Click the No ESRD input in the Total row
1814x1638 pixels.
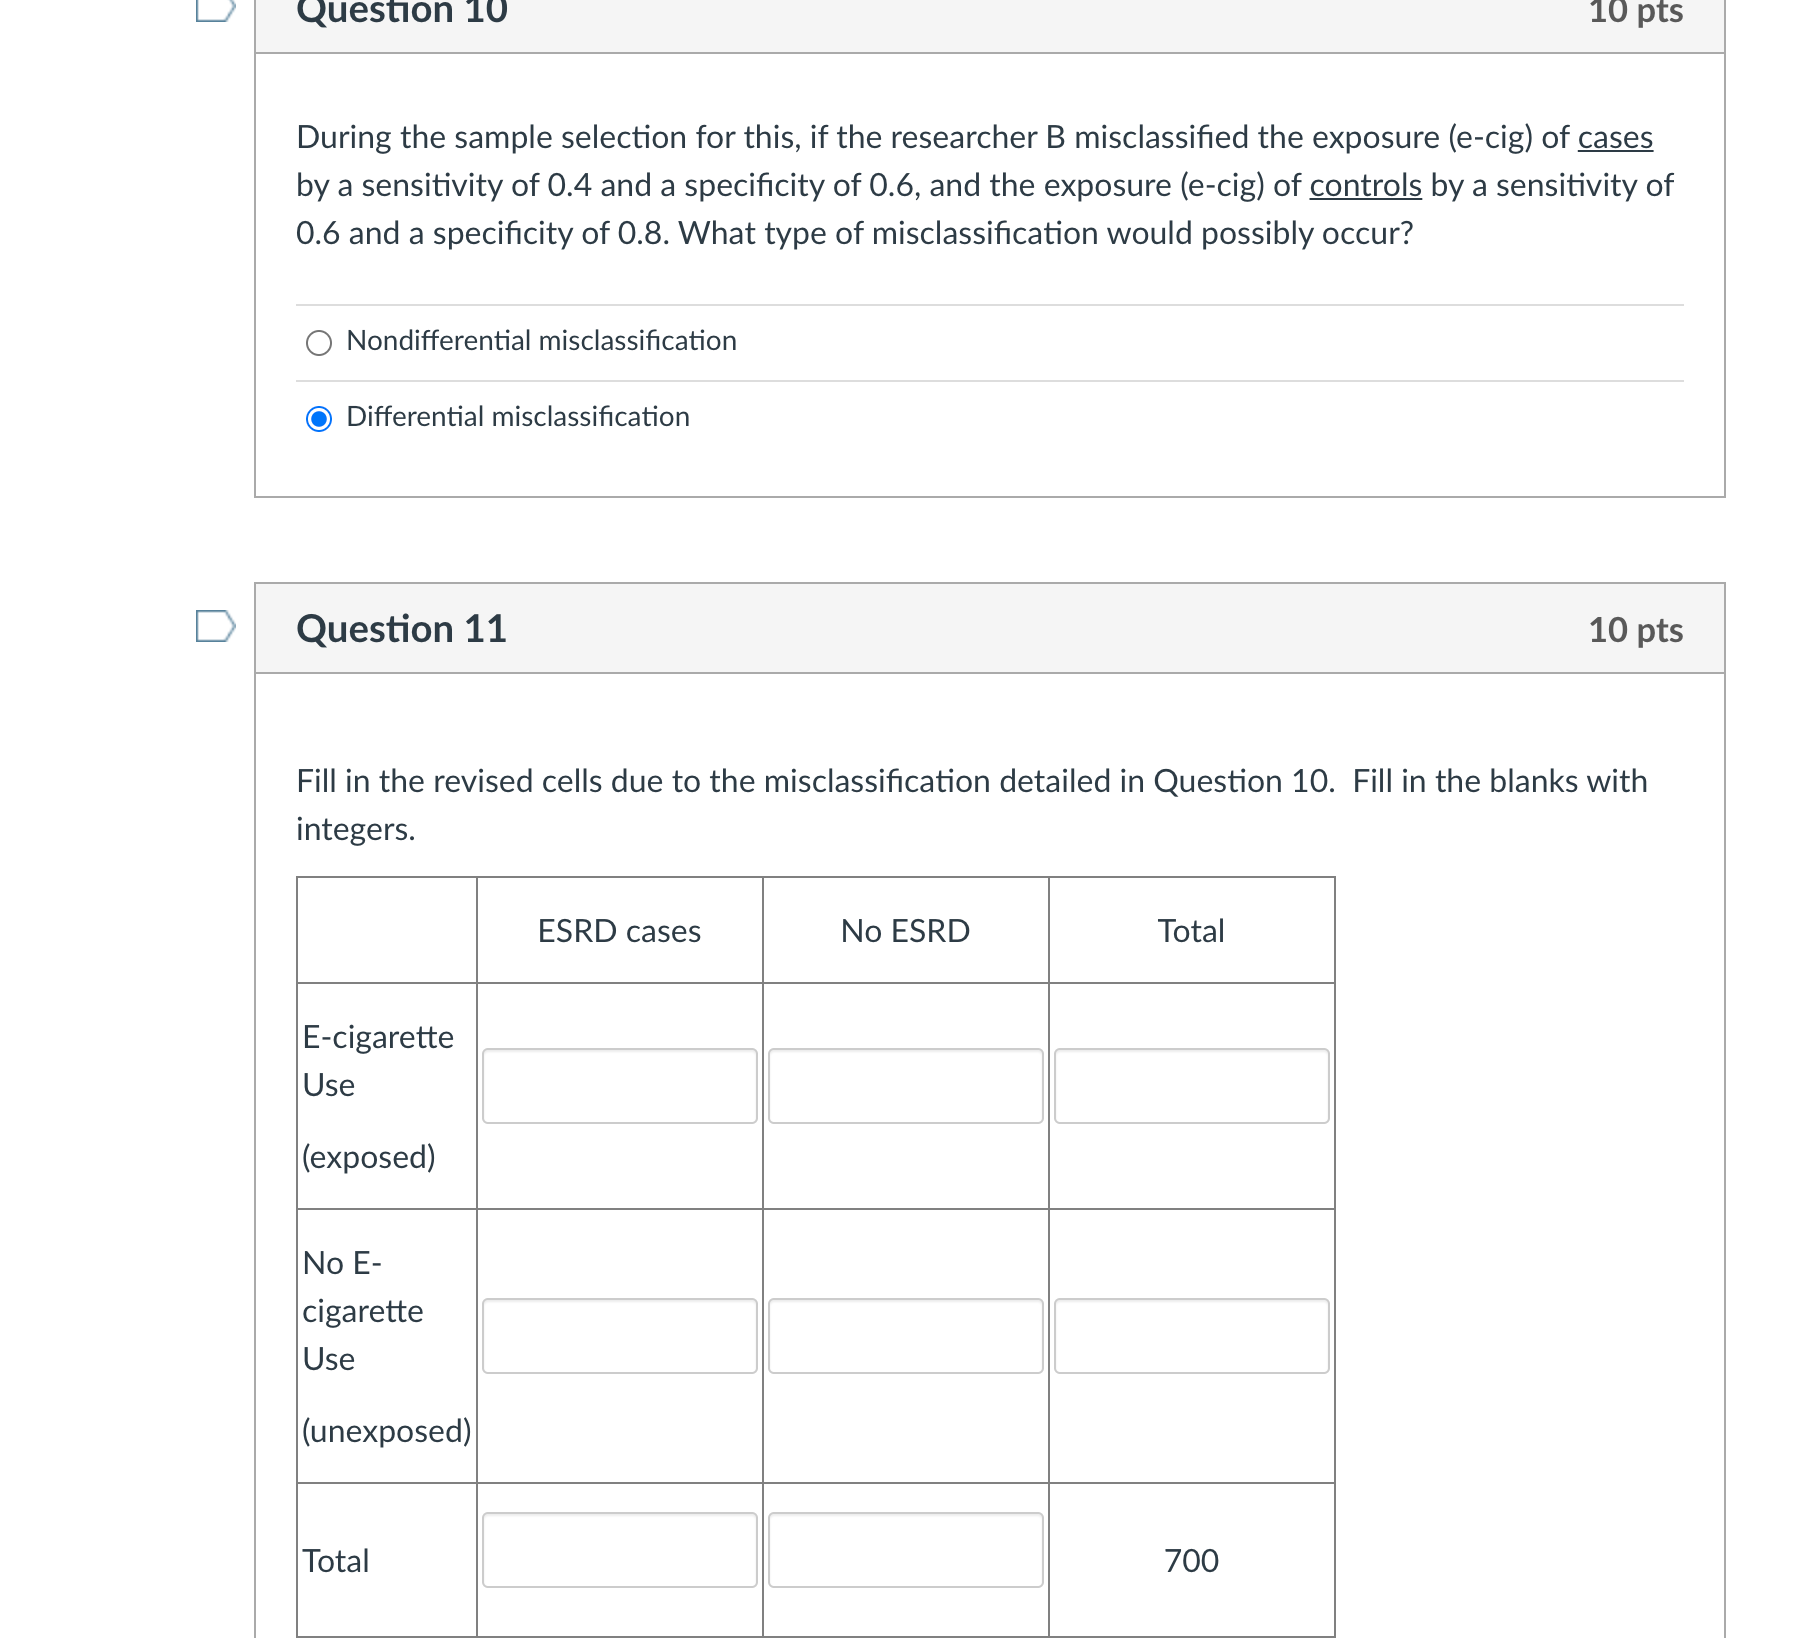tap(904, 1550)
